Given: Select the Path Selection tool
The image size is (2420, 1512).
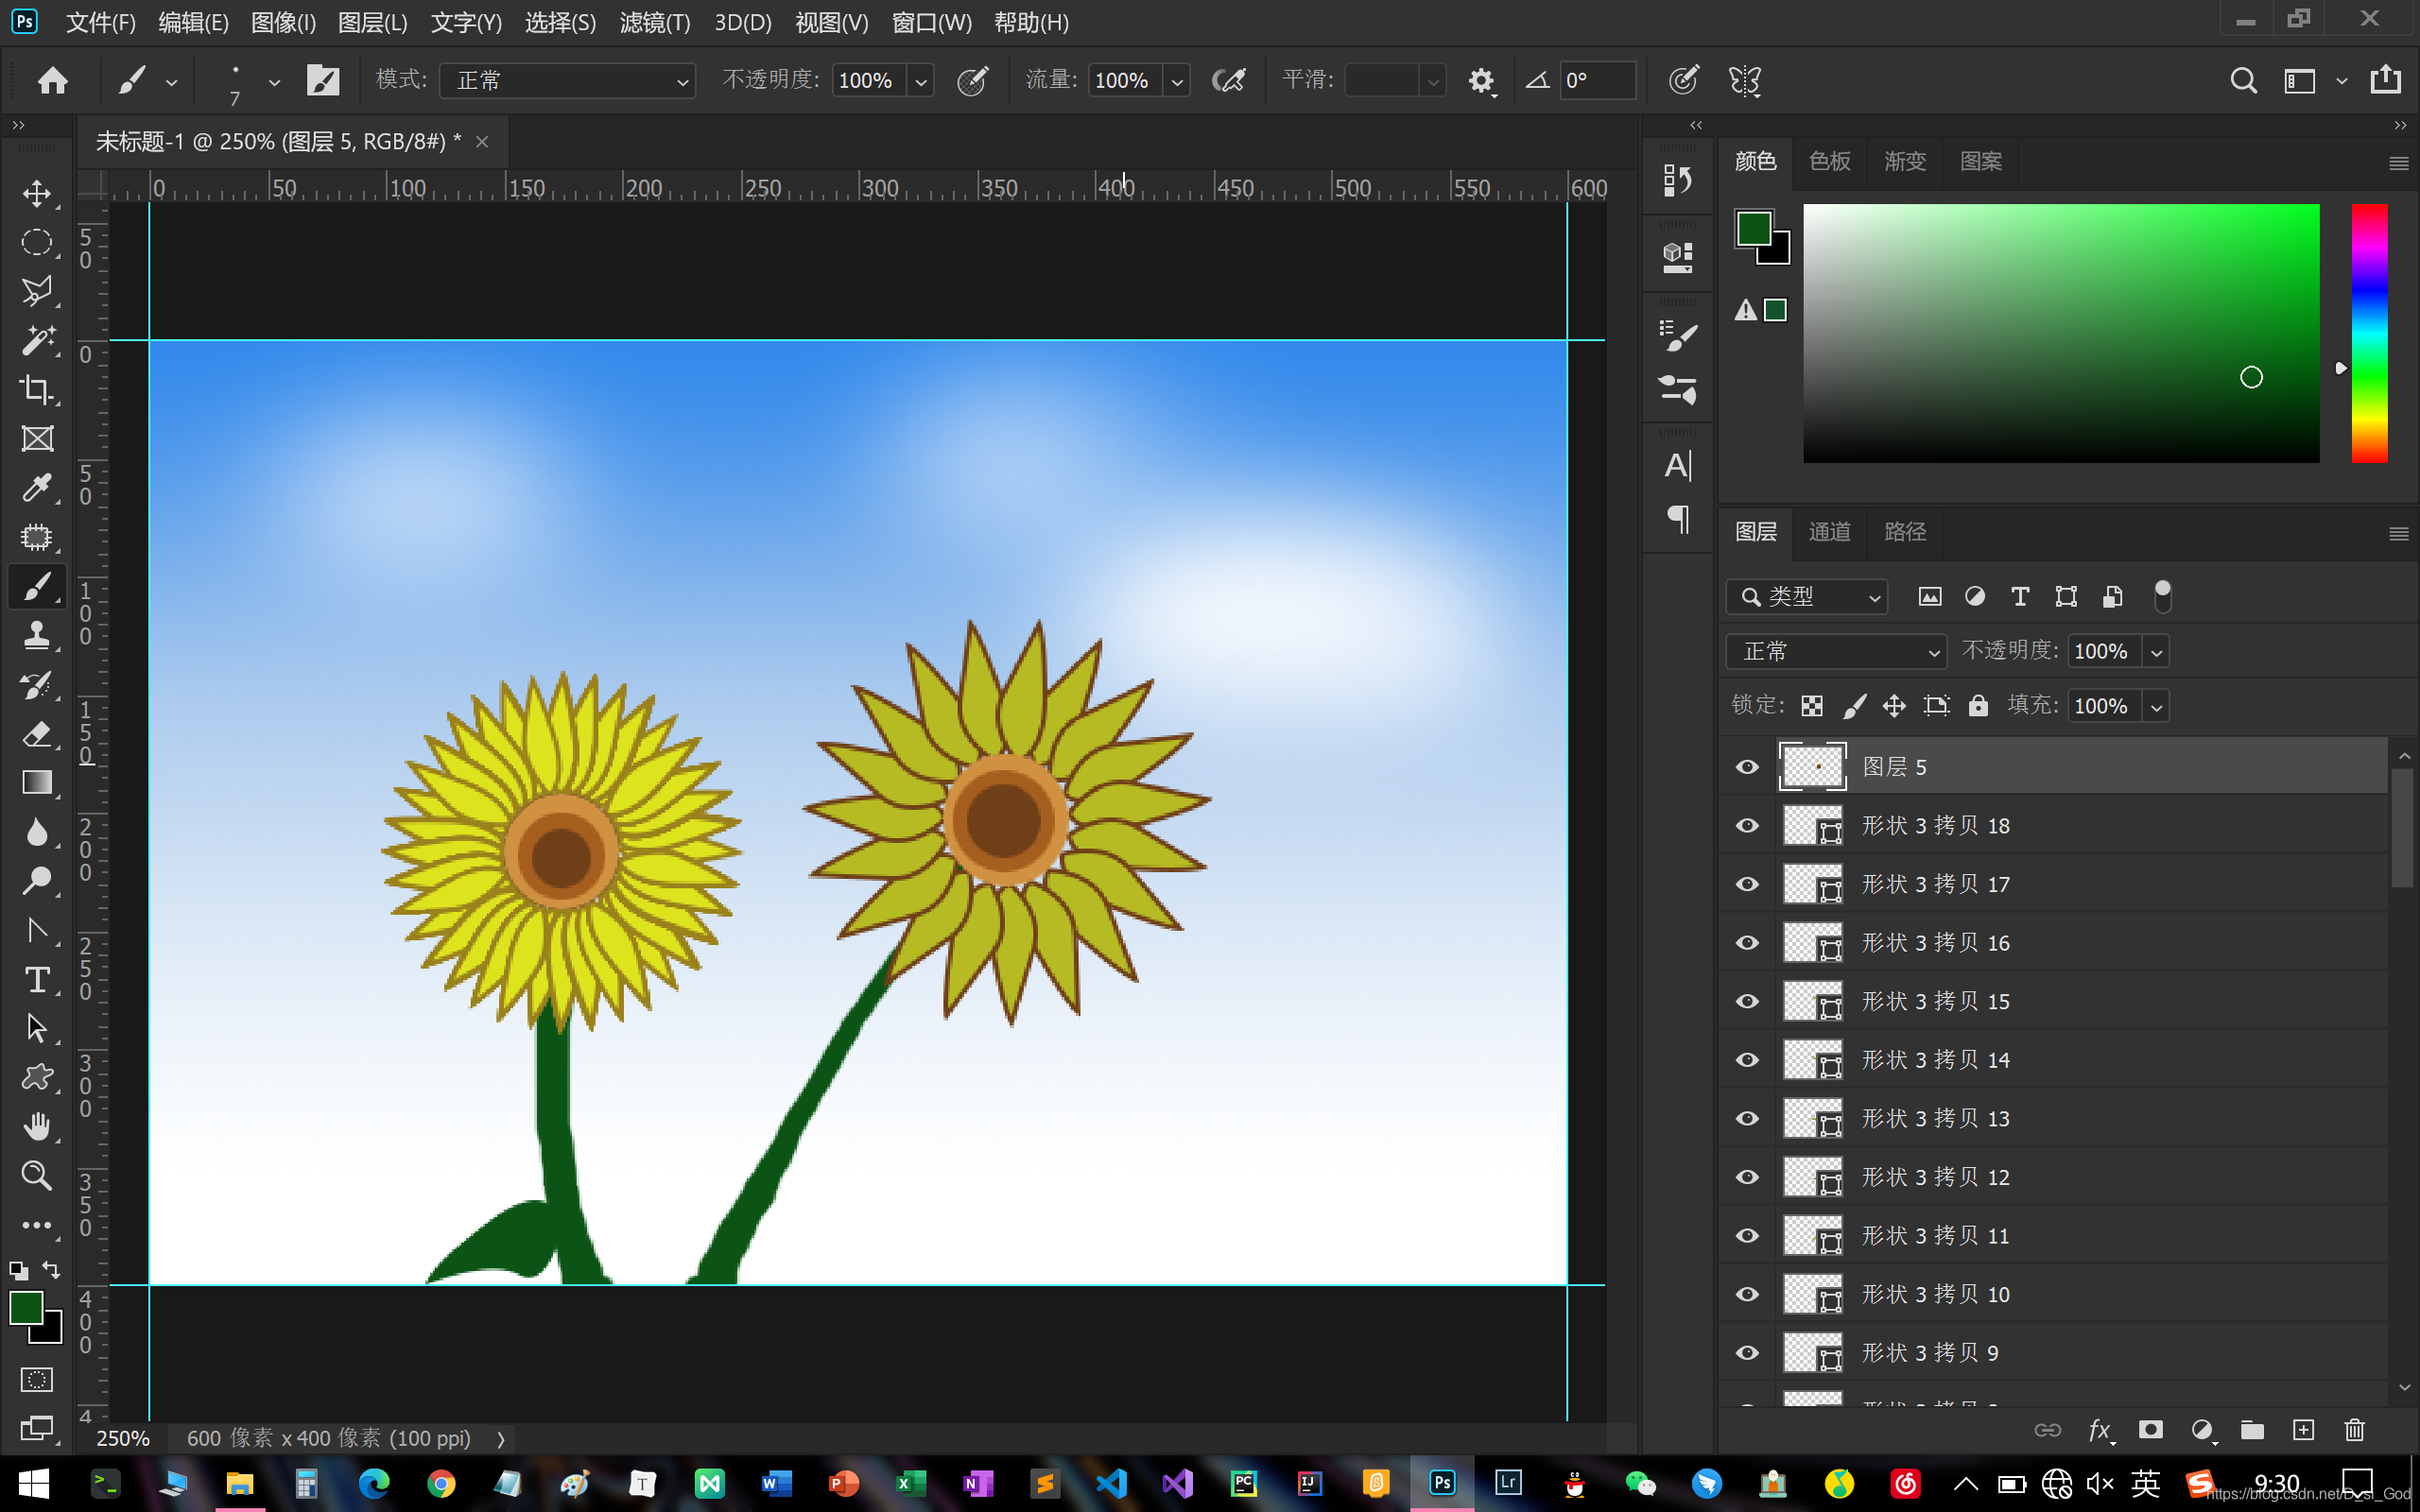Looking at the screenshot, I should (x=37, y=1028).
